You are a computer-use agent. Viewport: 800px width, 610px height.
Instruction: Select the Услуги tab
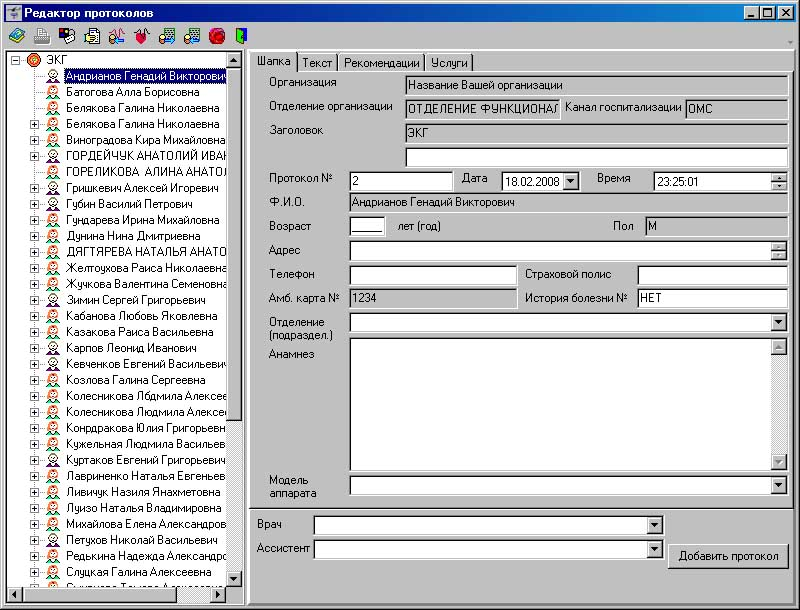(x=449, y=63)
